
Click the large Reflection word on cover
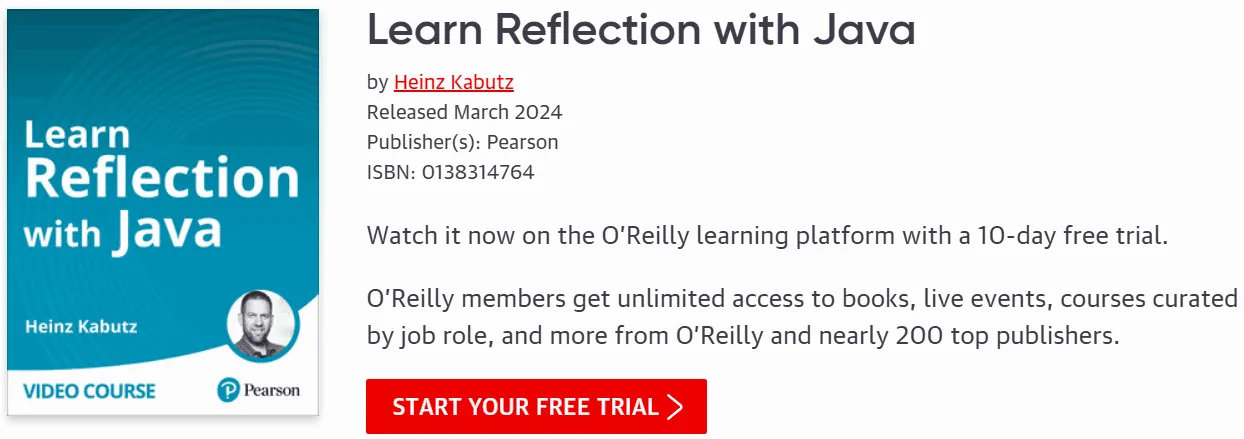click(x=162, y=178)
